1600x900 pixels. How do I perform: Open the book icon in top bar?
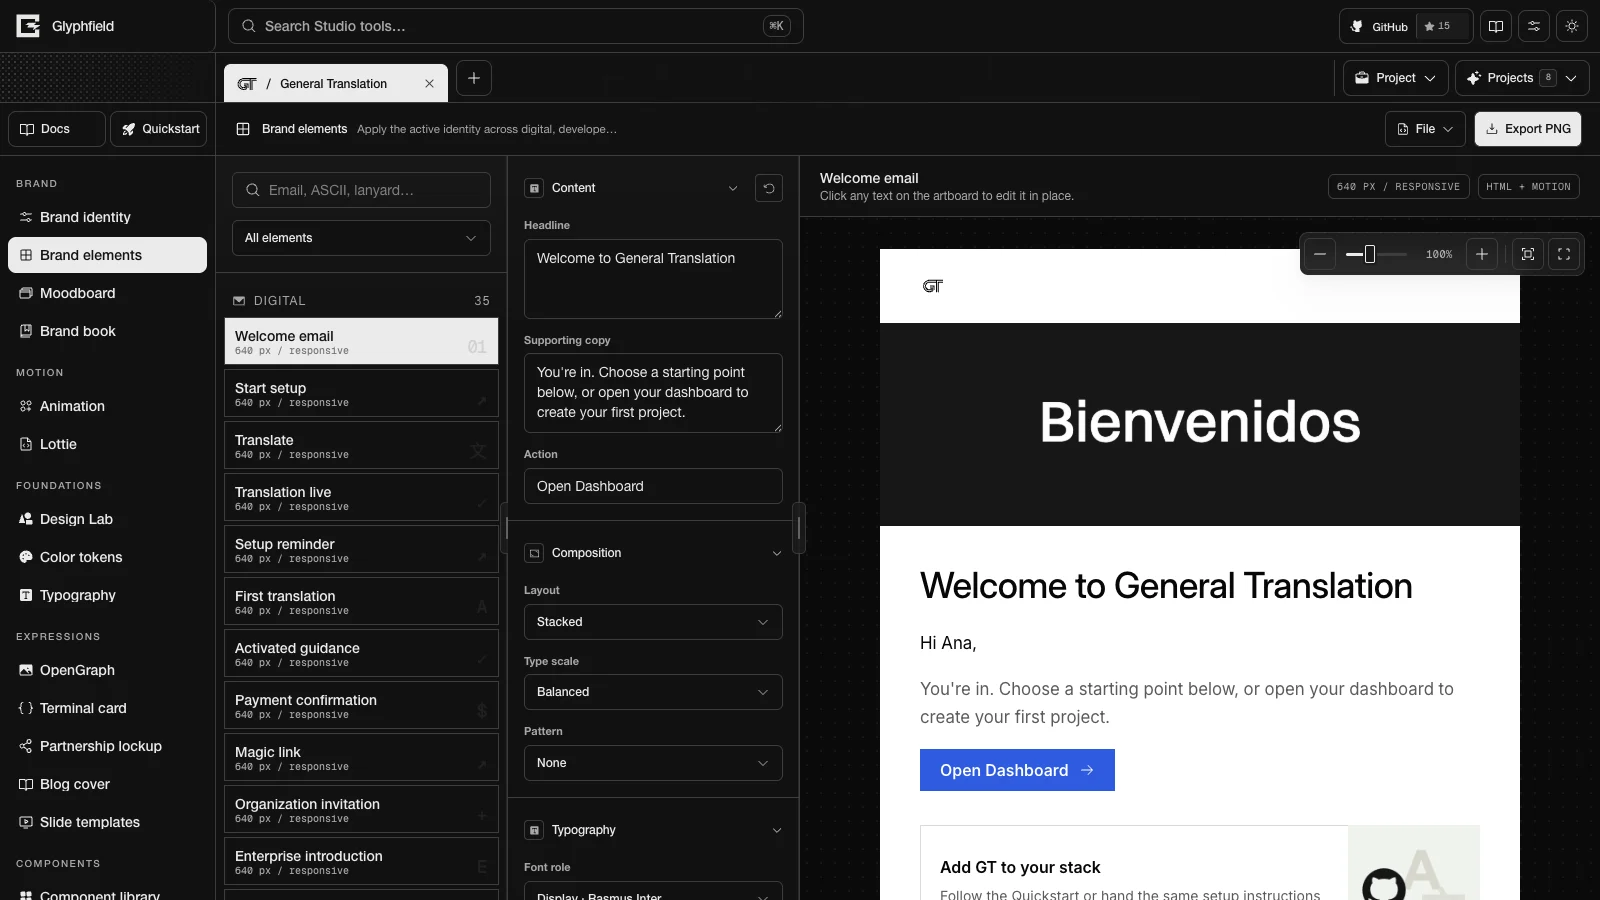(1496, 26)
